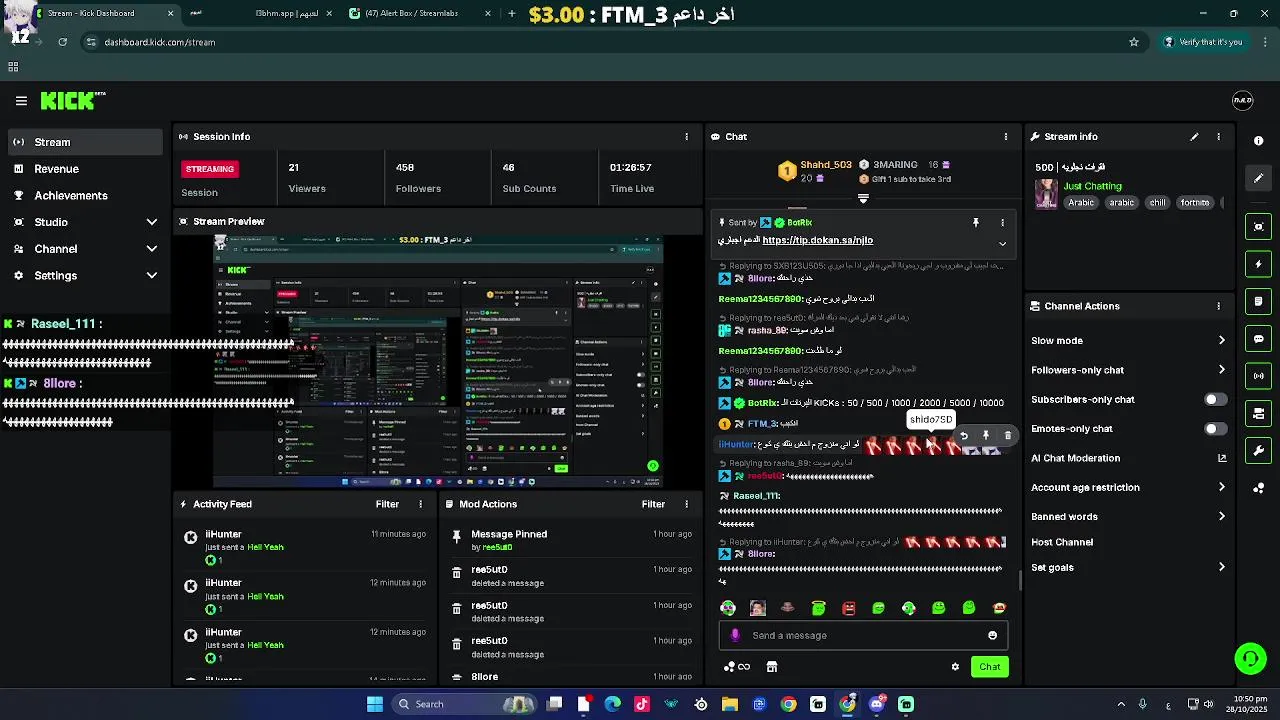Toggle the wrench stream info widget icon
The image size is (1280, 720).
[x=1259, y=450]
